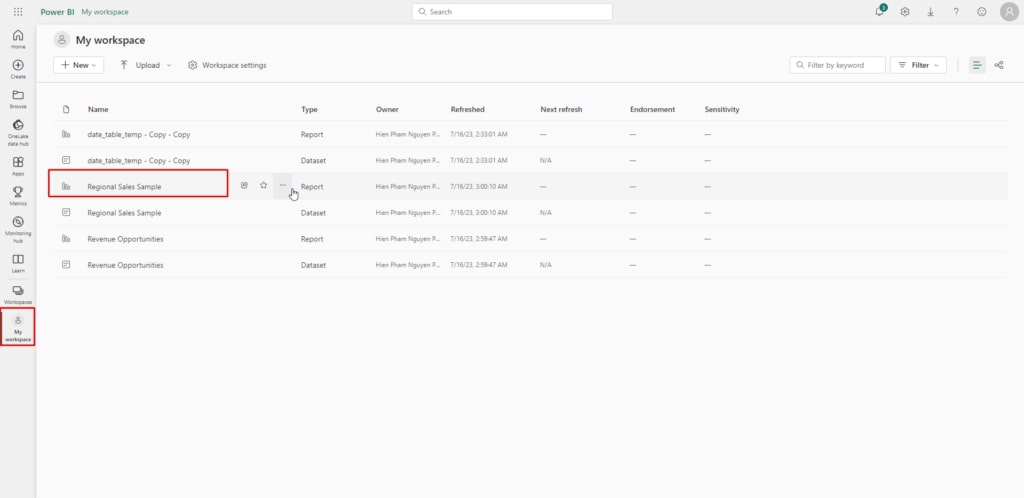
Task: Sort by the Refreshed column header
Action: [468, 110]
